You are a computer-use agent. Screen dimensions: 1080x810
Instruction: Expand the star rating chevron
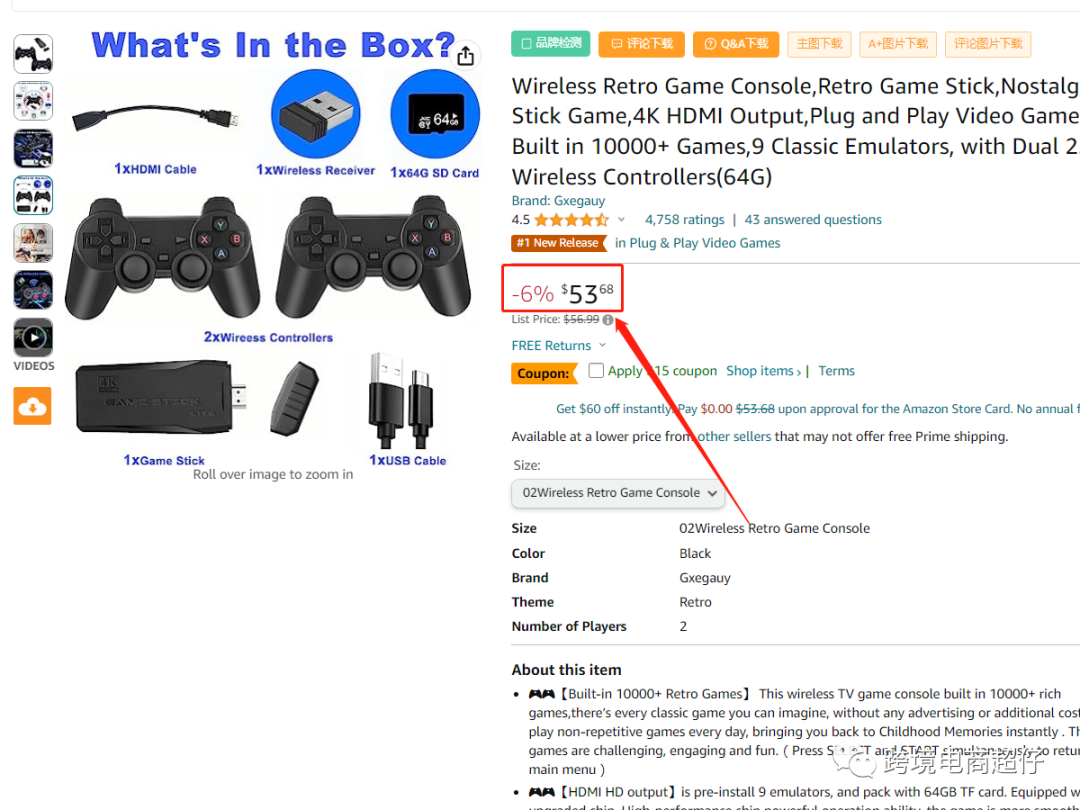pos(621,220)
